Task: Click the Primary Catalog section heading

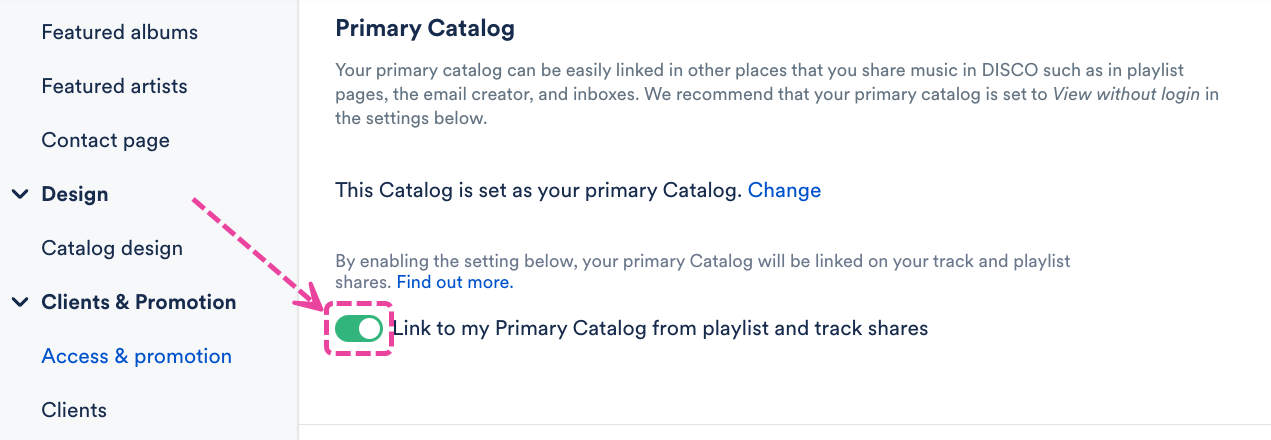Action: pyautogui.click(x=424, y=28)
